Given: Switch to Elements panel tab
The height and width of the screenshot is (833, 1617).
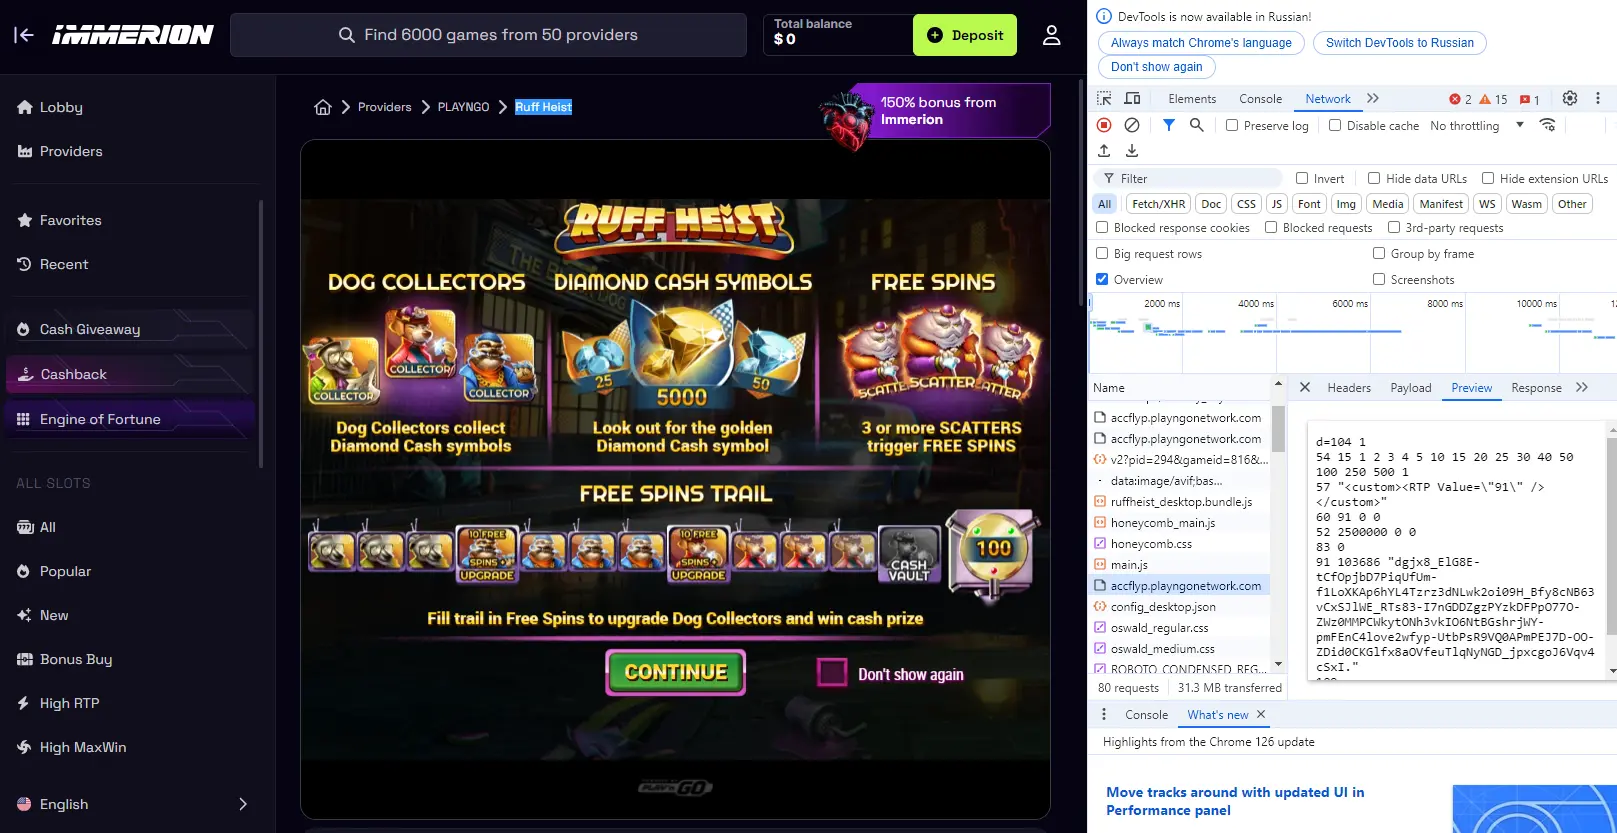Looking at the screenshot, I should point(1192,98).
